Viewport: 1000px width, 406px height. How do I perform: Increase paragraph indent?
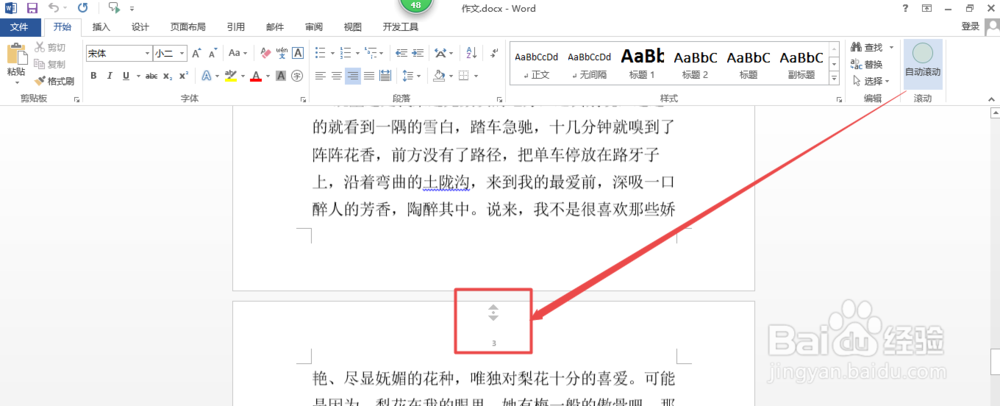point(417,53)
